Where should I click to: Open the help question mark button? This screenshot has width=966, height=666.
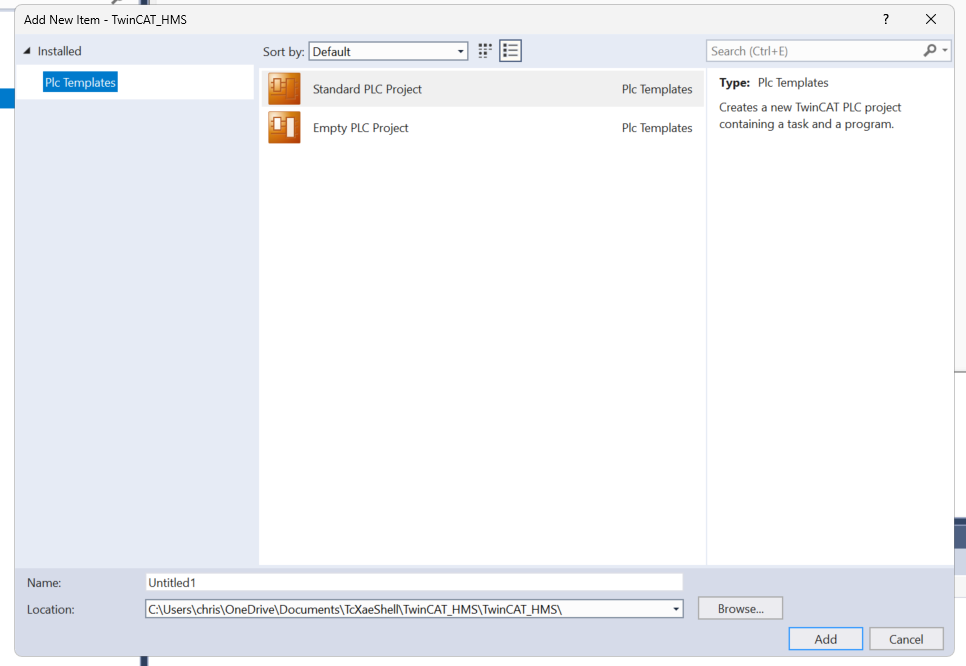tap(885, 19)
